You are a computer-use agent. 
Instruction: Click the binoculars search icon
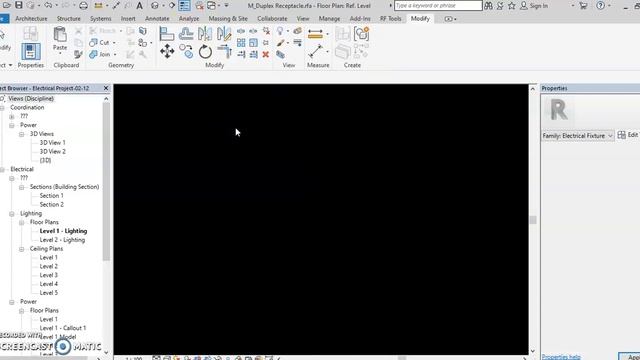pyautogui.click(x=488, y=6)
